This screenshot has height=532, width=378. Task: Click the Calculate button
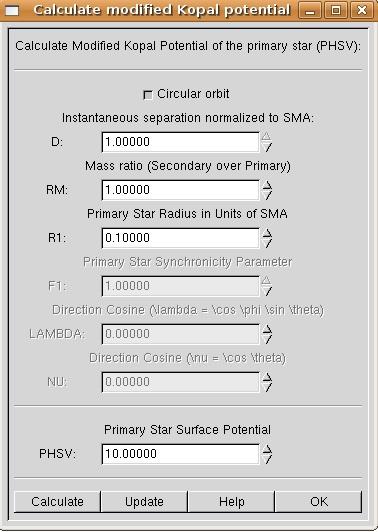(57, 501)
